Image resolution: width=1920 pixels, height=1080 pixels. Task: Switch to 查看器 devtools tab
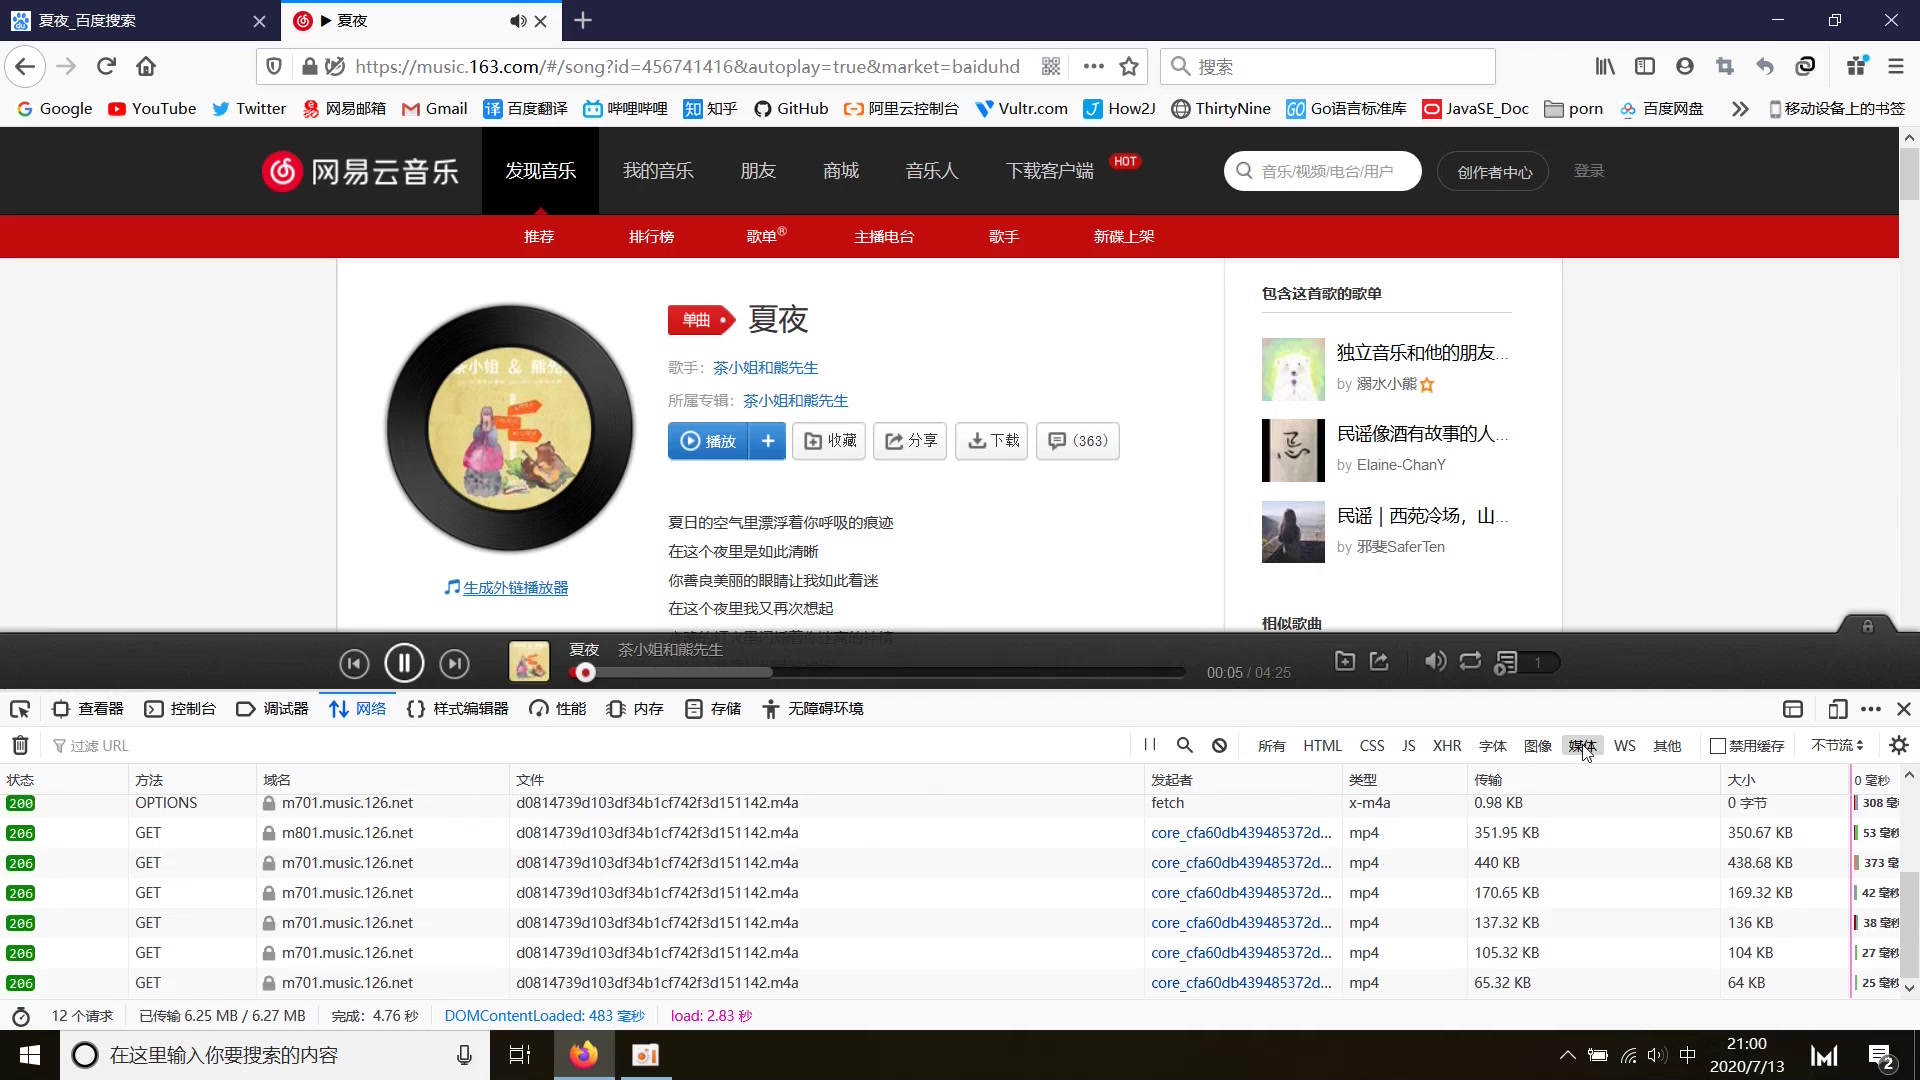coord(88,709)
